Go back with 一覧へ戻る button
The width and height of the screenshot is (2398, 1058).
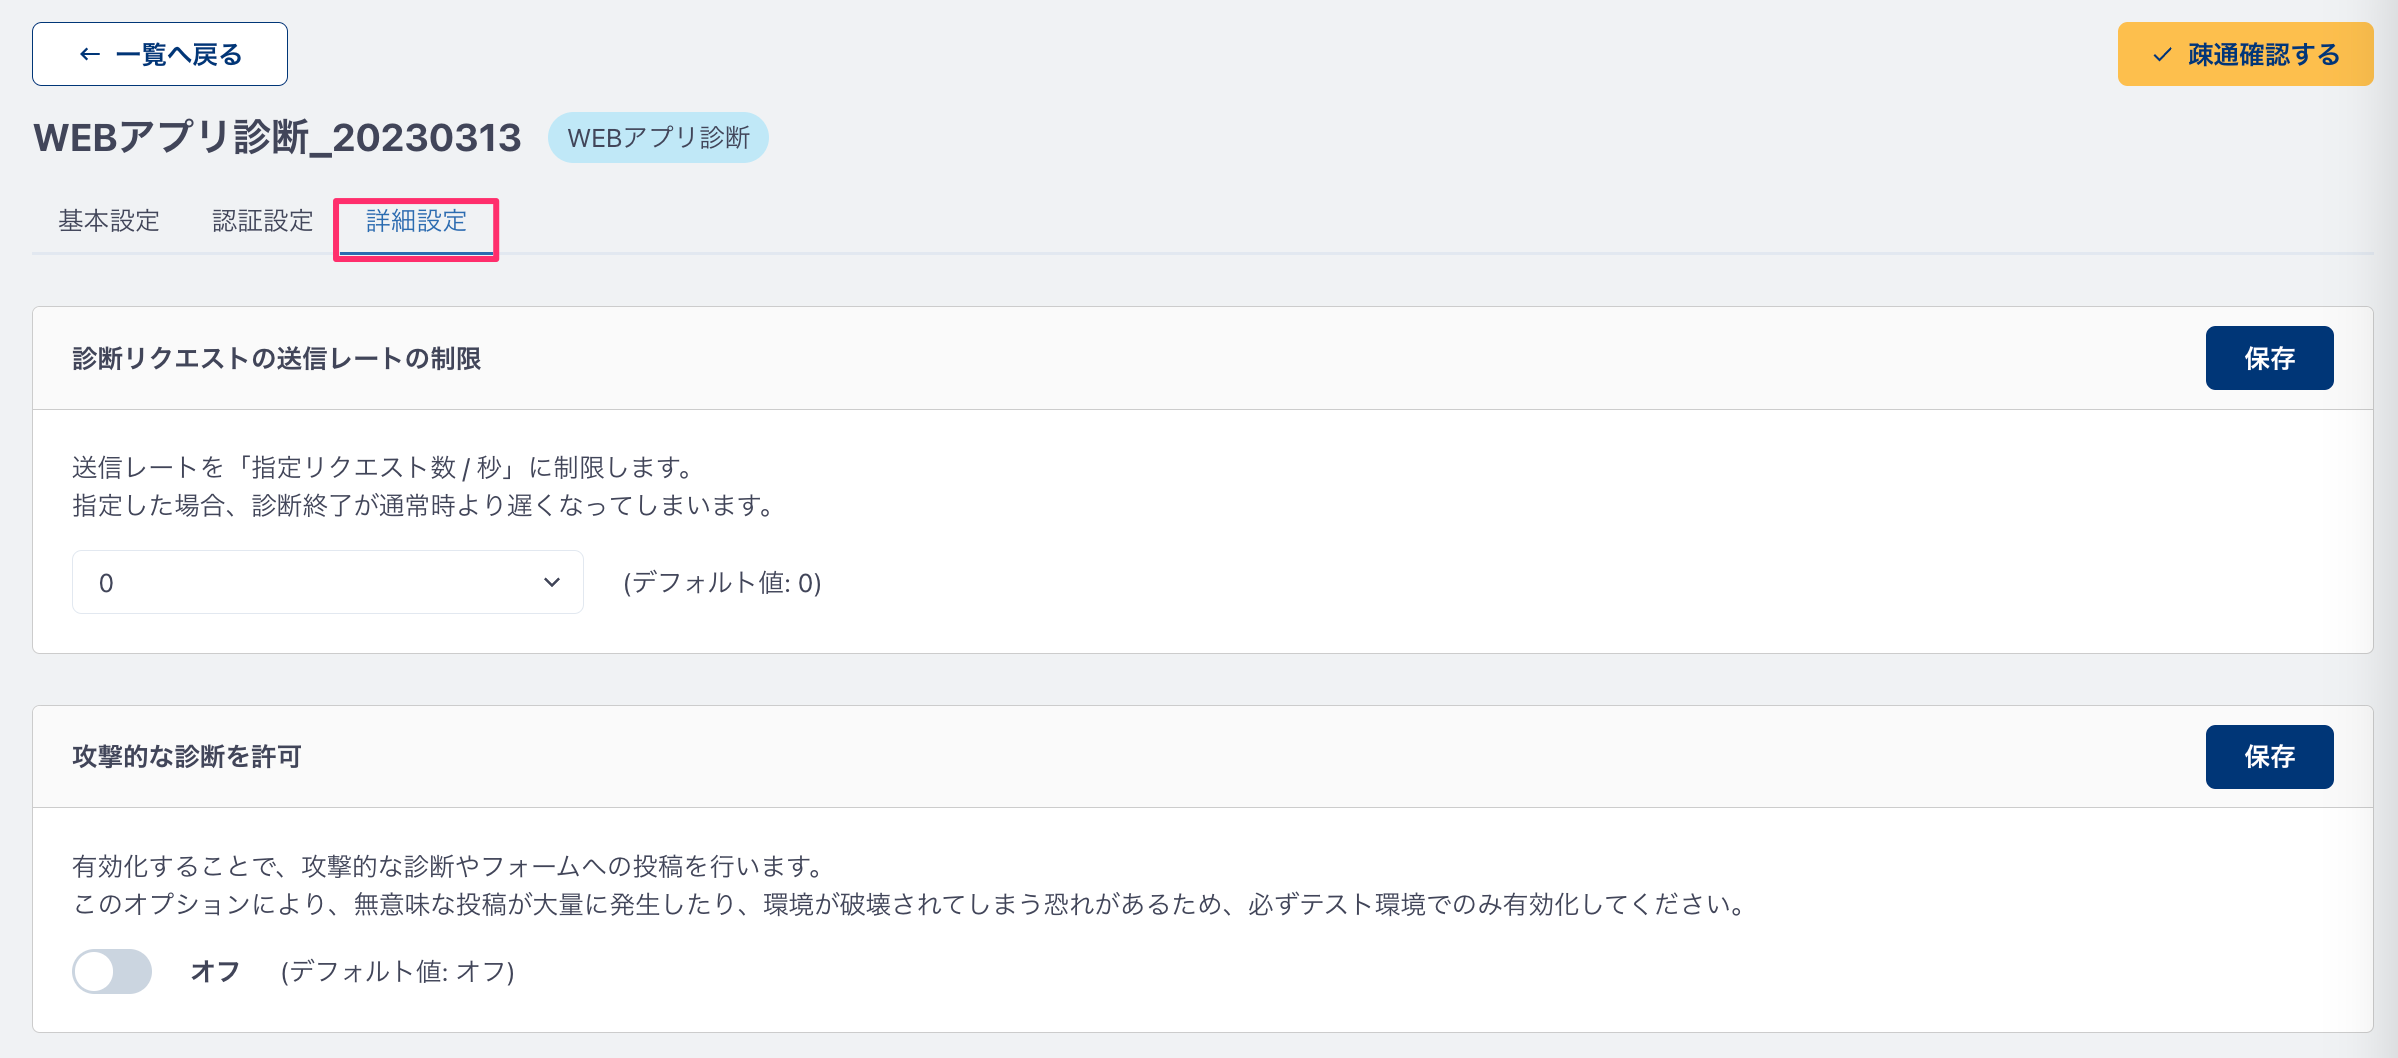tap(160, 54)
